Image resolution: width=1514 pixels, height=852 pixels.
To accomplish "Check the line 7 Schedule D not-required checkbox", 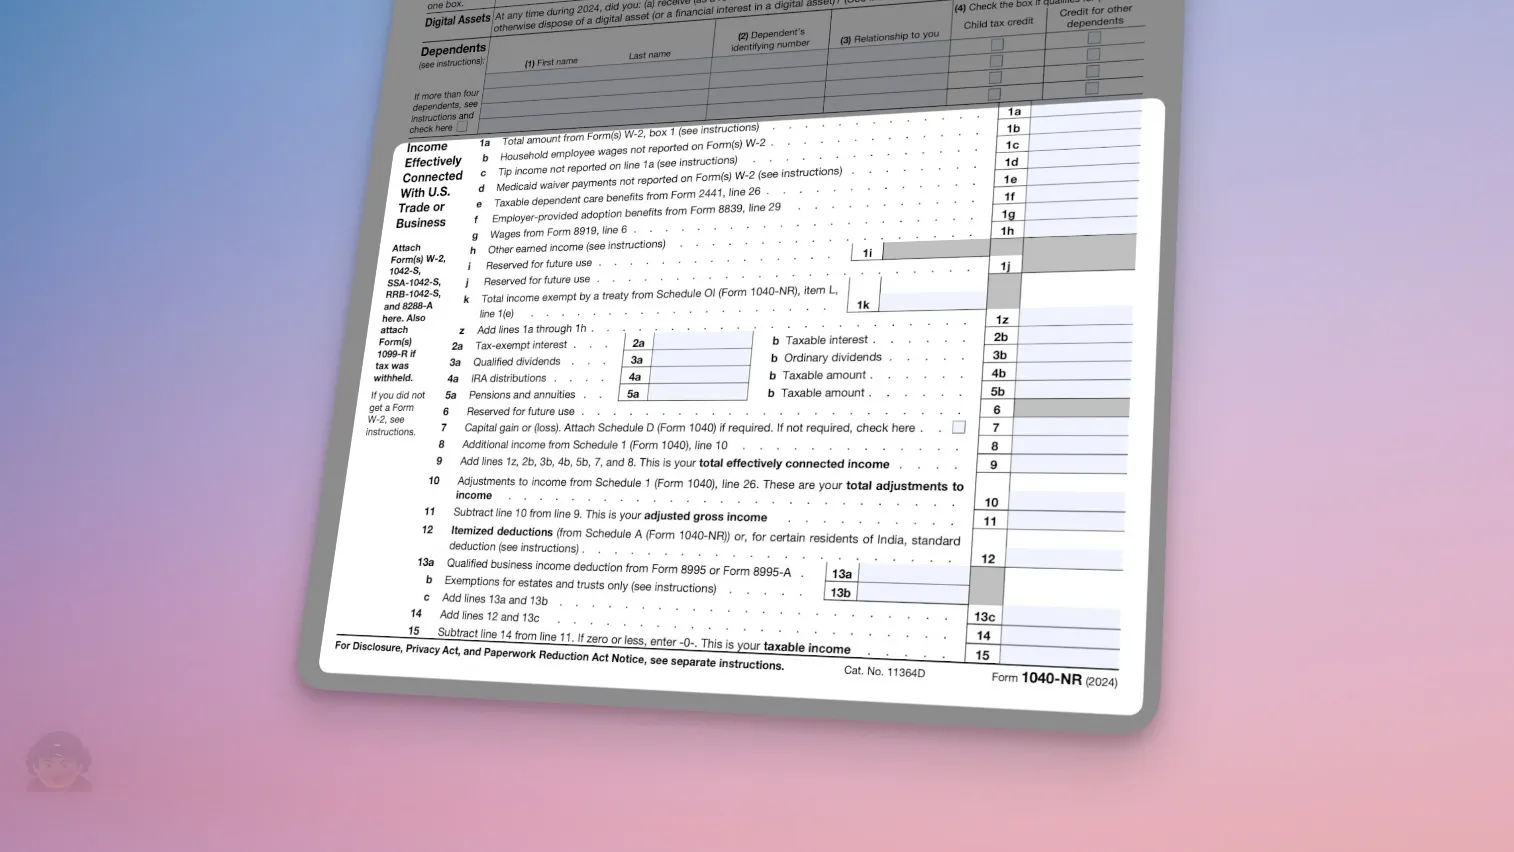I will pyautogui.click(x=959, y=427).
